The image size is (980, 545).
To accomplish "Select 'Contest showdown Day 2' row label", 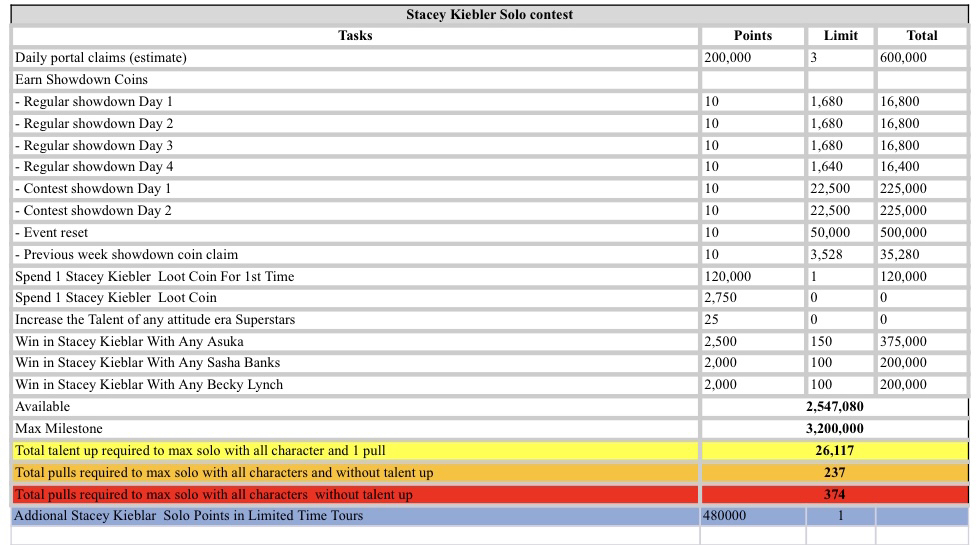I will 355,210.
